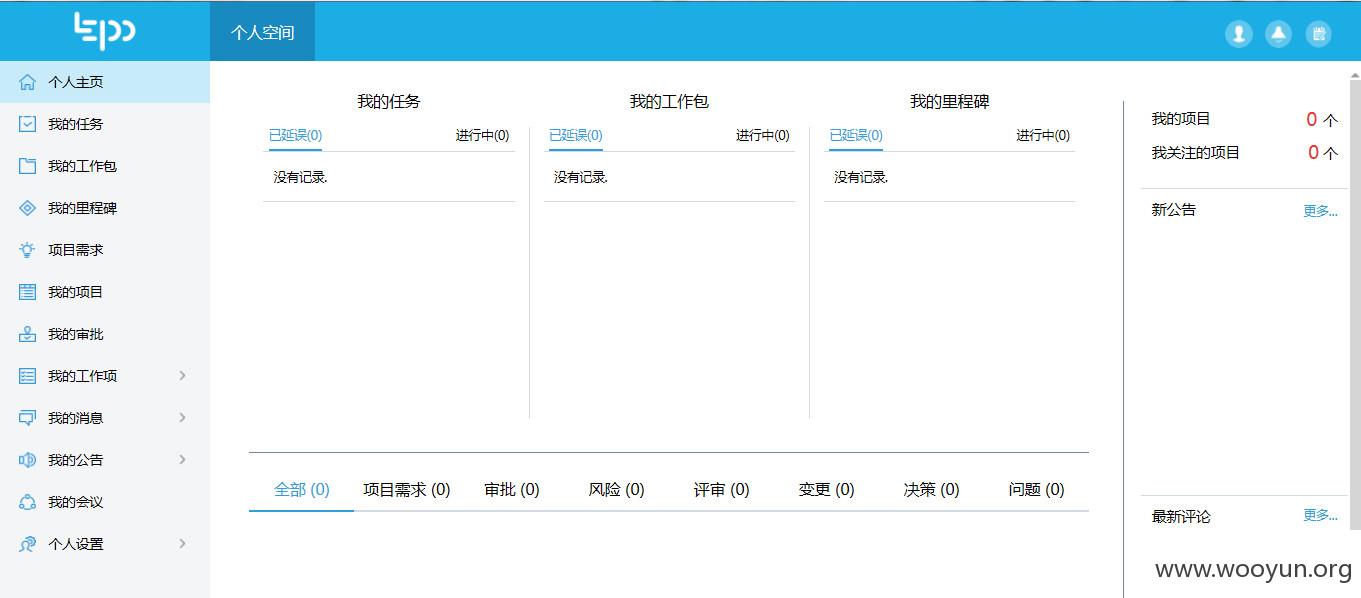Click 更多... link next to 新公告
1361x598 pixels.
tap(1320, 211)
